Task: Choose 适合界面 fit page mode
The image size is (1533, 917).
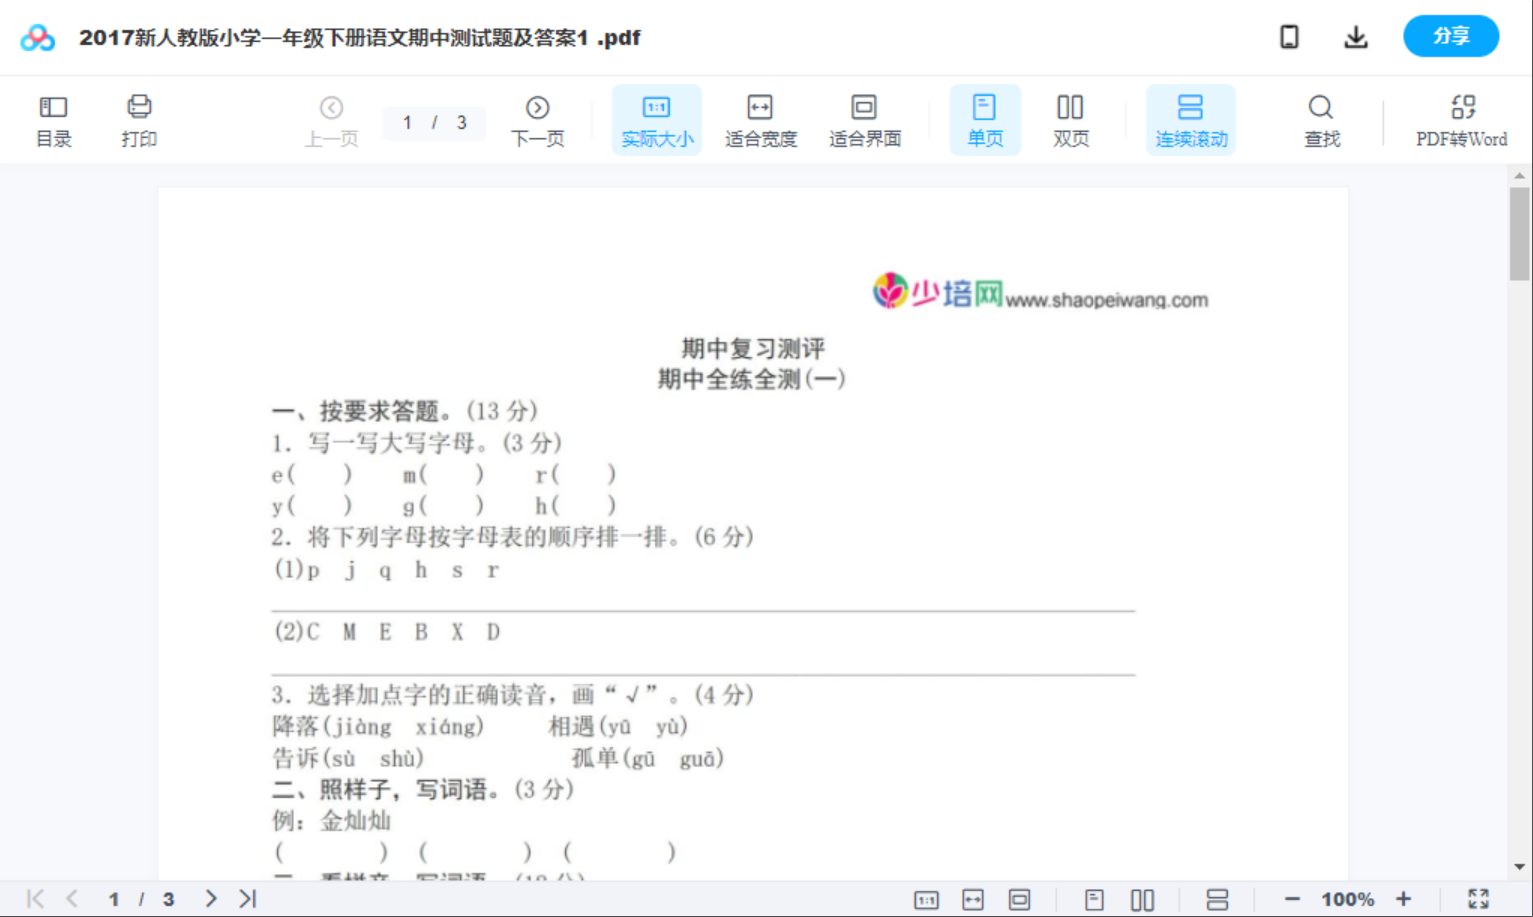Action: click(x=864, y=119)
